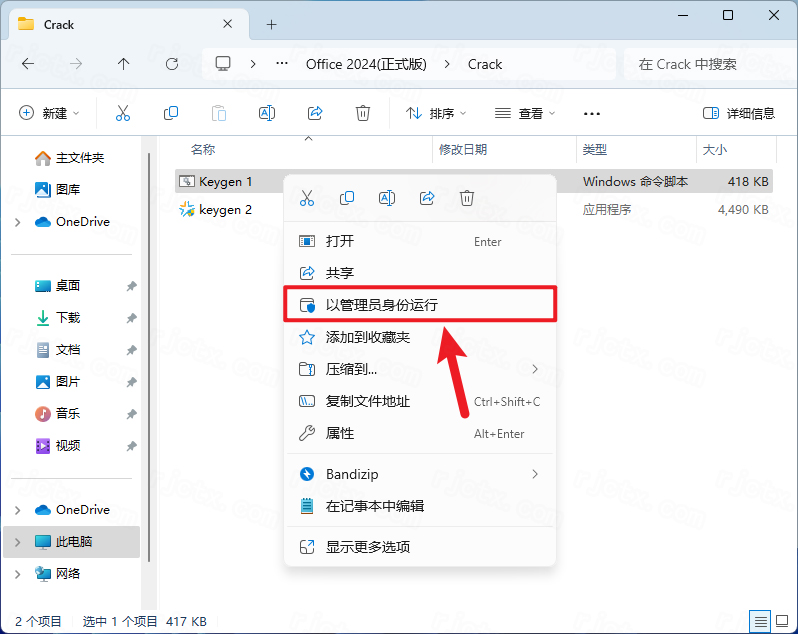798x634 pixels.
Task: Click the 新建 button
Action: click(x=50, y=113)
